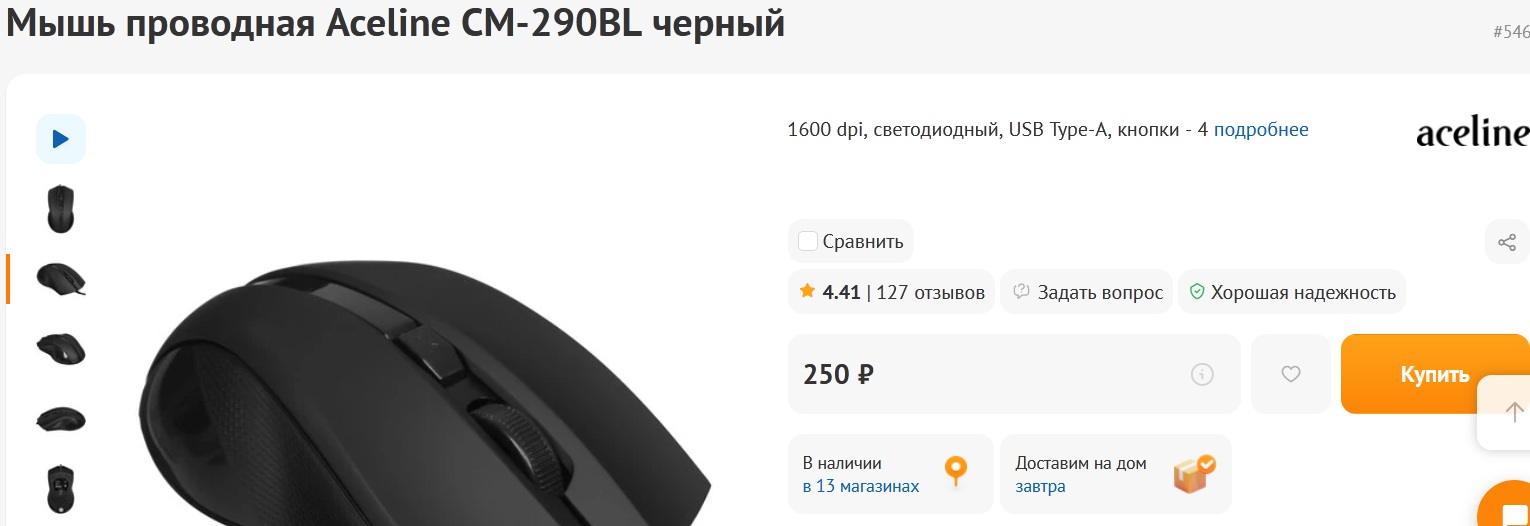Click the store location pin icon
Image resolution: width=1530 pixels, height=526 pixels.
pyautogui.click(x=956, y=471)
